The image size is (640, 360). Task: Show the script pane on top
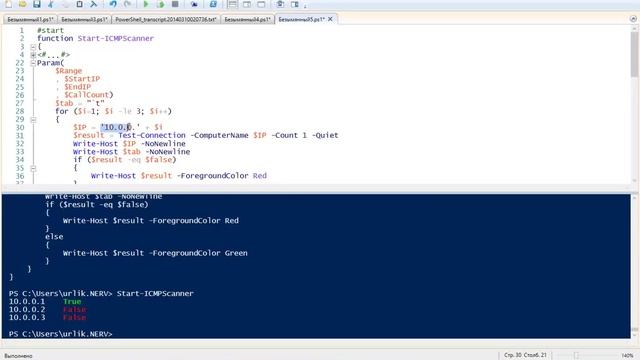(x=232, y=4)
